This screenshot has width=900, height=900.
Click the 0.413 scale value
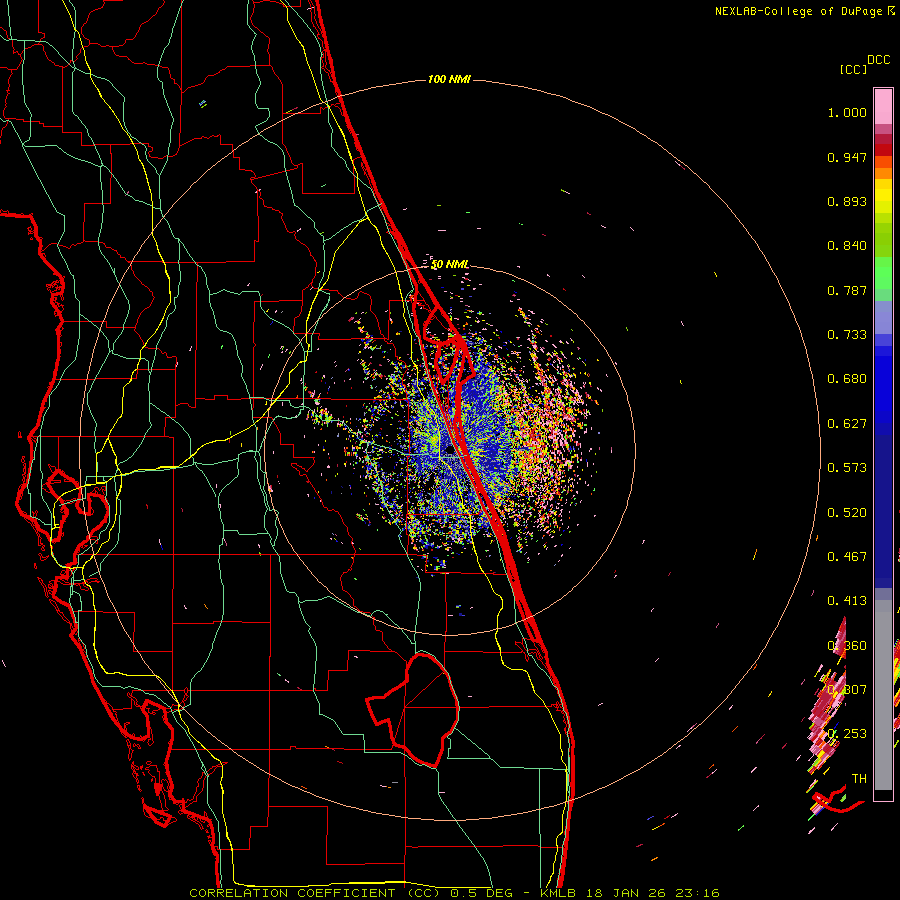(847, 601)
